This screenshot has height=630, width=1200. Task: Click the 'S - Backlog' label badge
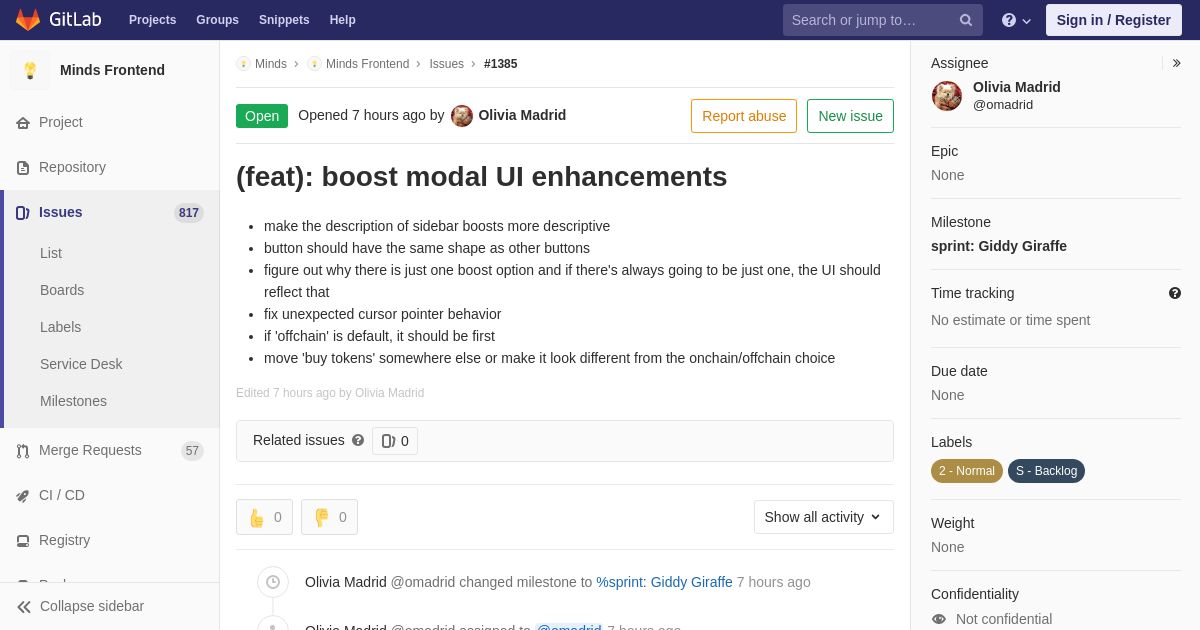coord(1046,471)
